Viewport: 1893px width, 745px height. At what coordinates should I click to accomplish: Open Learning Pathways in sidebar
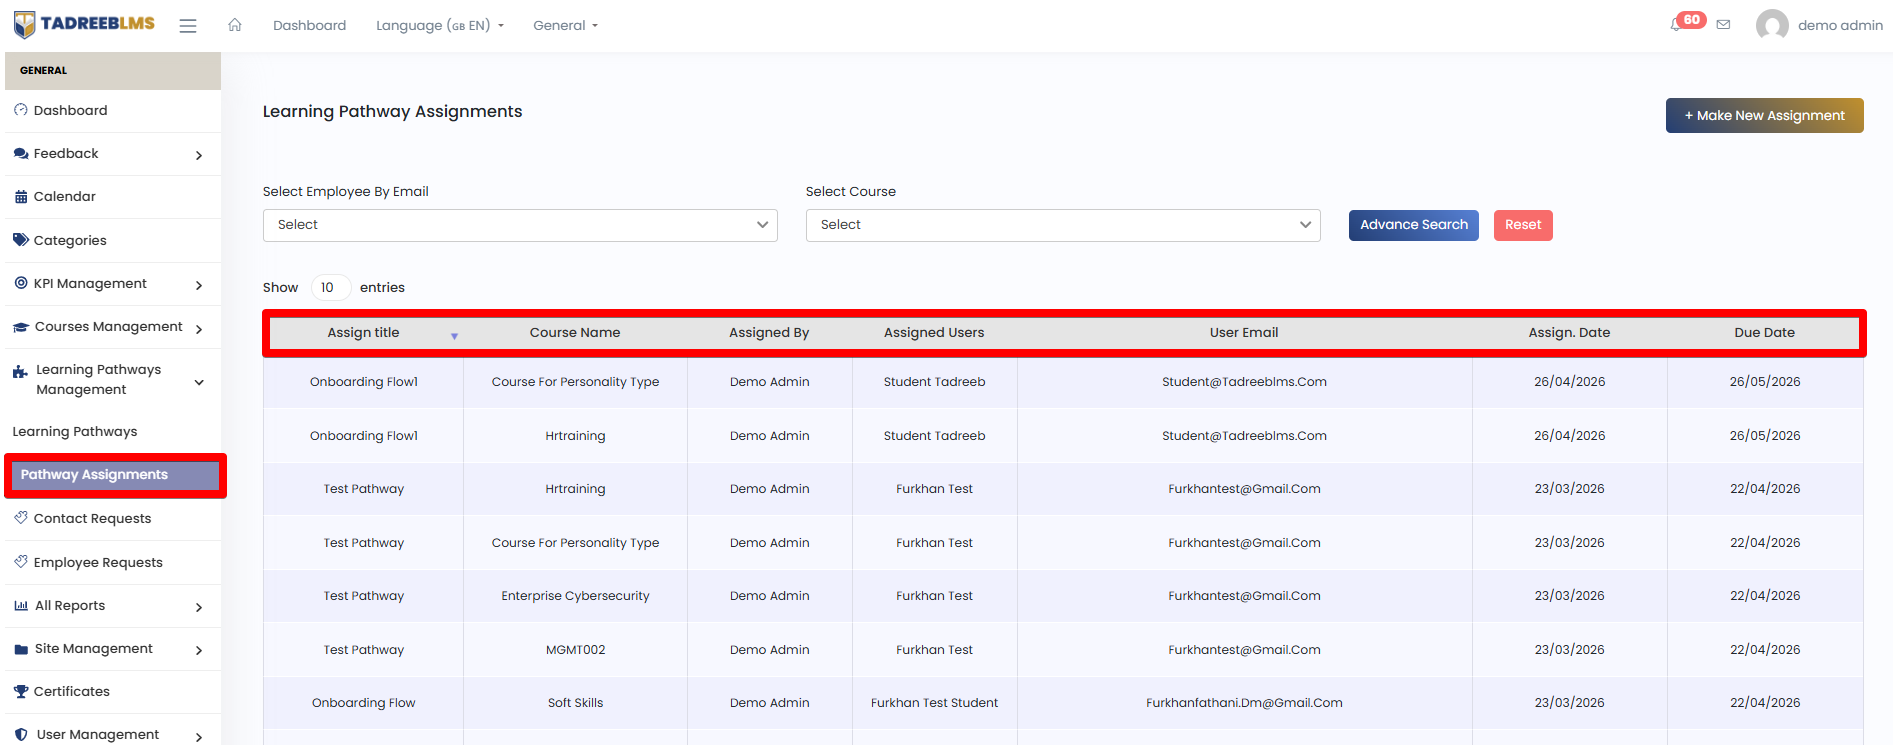(75, 432)
